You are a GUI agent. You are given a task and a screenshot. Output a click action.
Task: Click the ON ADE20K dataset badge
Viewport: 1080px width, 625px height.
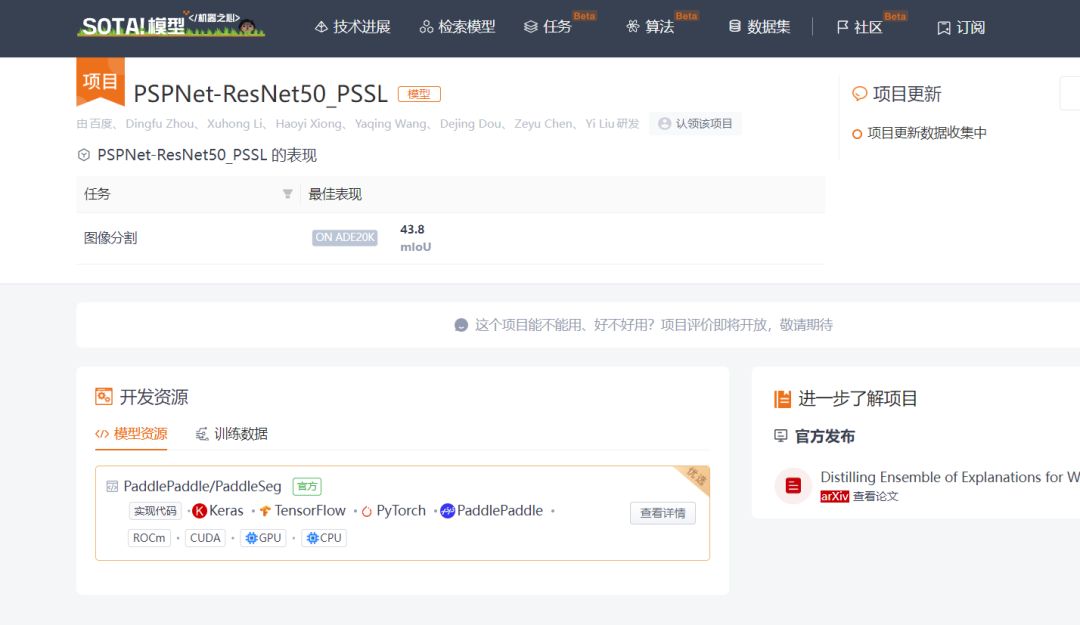[x=344, y=238]
